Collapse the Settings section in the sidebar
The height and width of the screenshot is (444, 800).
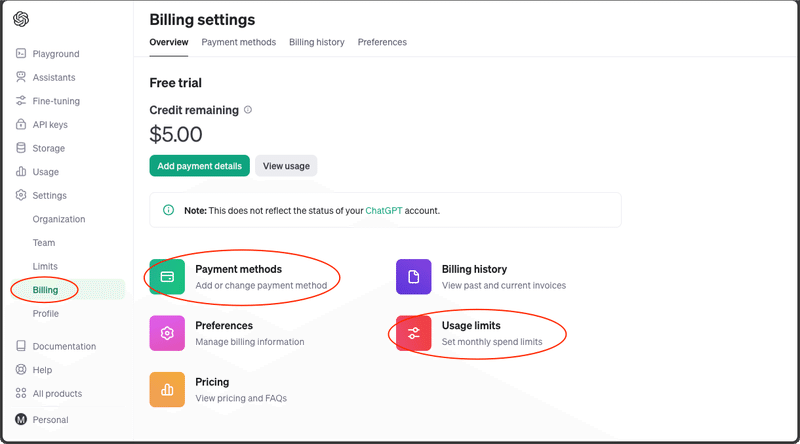click(x=49, y=196)
